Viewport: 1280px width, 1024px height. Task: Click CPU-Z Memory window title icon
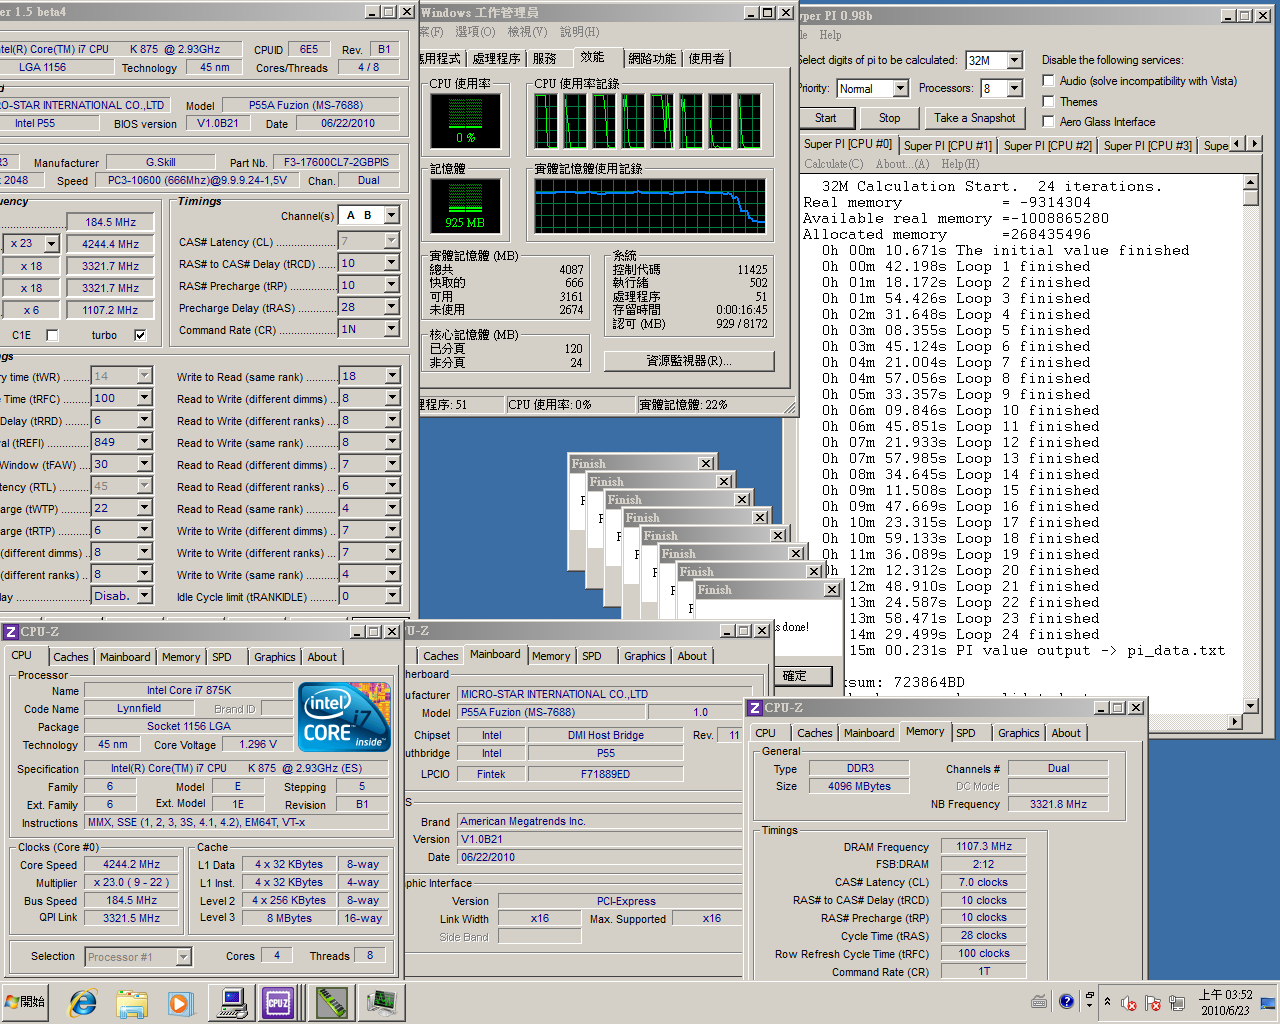tap(755, 708)
